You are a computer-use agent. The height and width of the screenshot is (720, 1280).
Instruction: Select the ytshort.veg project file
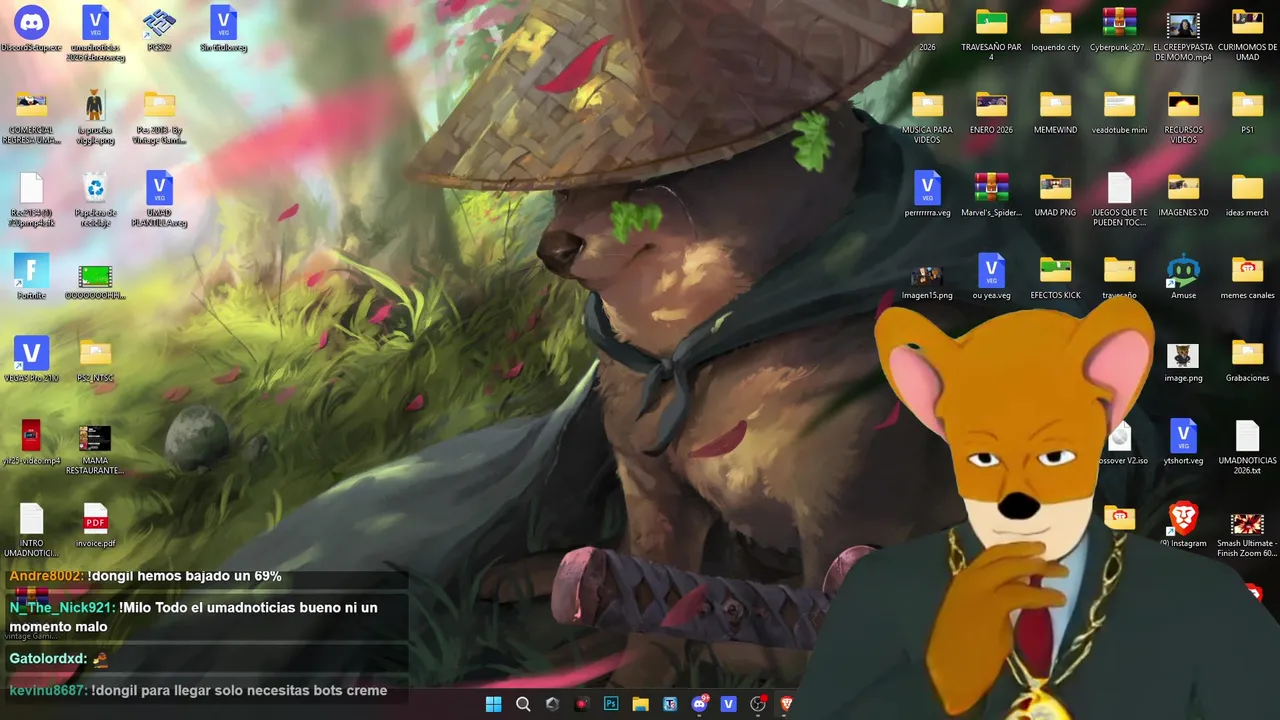point(1183,442)
